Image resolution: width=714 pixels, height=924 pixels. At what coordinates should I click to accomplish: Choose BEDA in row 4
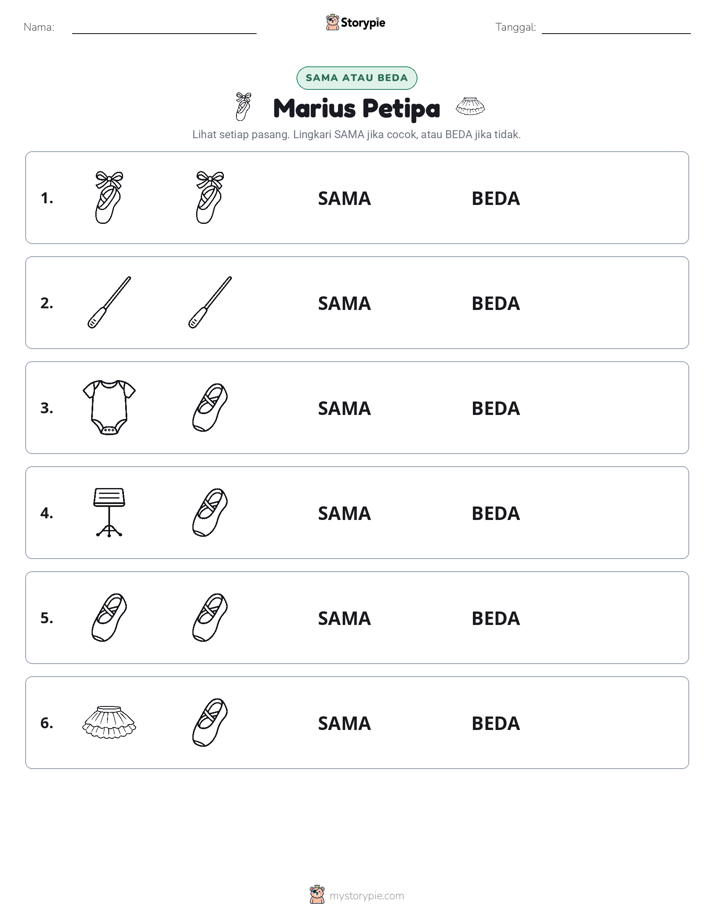click(x=495, y=513)
